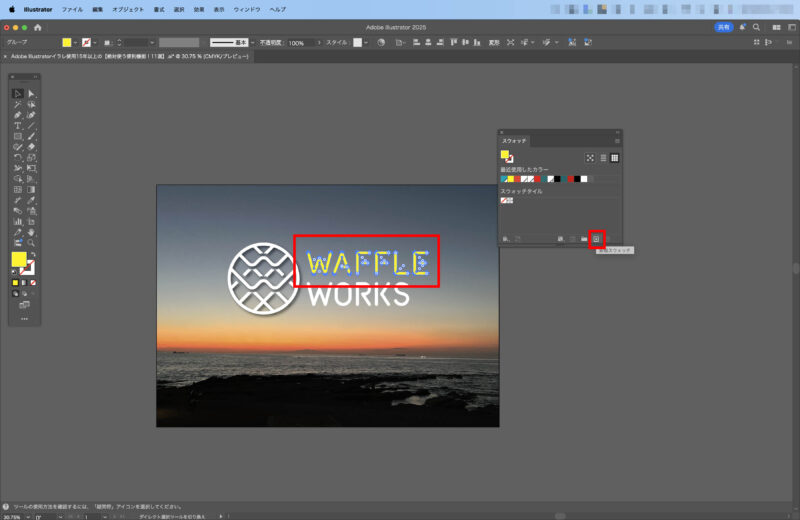Click the search magnifier in top right
The image size is (800, 520).
click(x=757, y=27)
